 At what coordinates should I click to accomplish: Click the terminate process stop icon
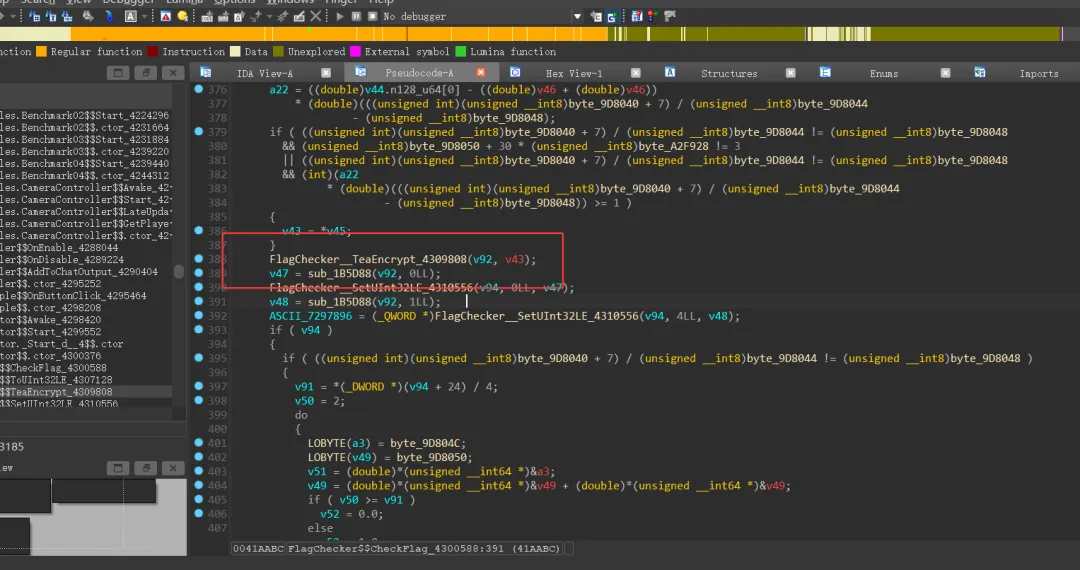(373, 16)
